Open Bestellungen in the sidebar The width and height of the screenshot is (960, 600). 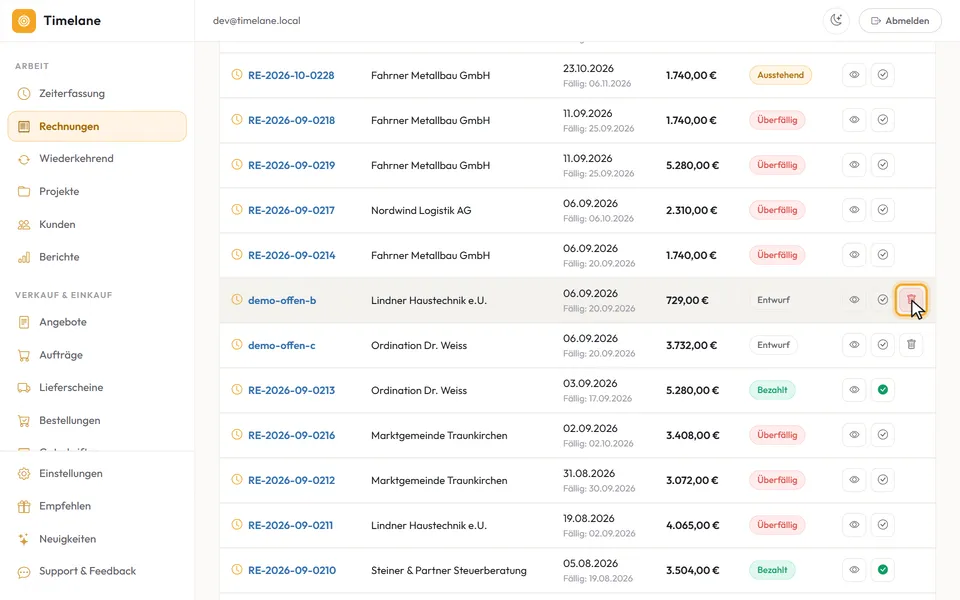coord(97,421)
